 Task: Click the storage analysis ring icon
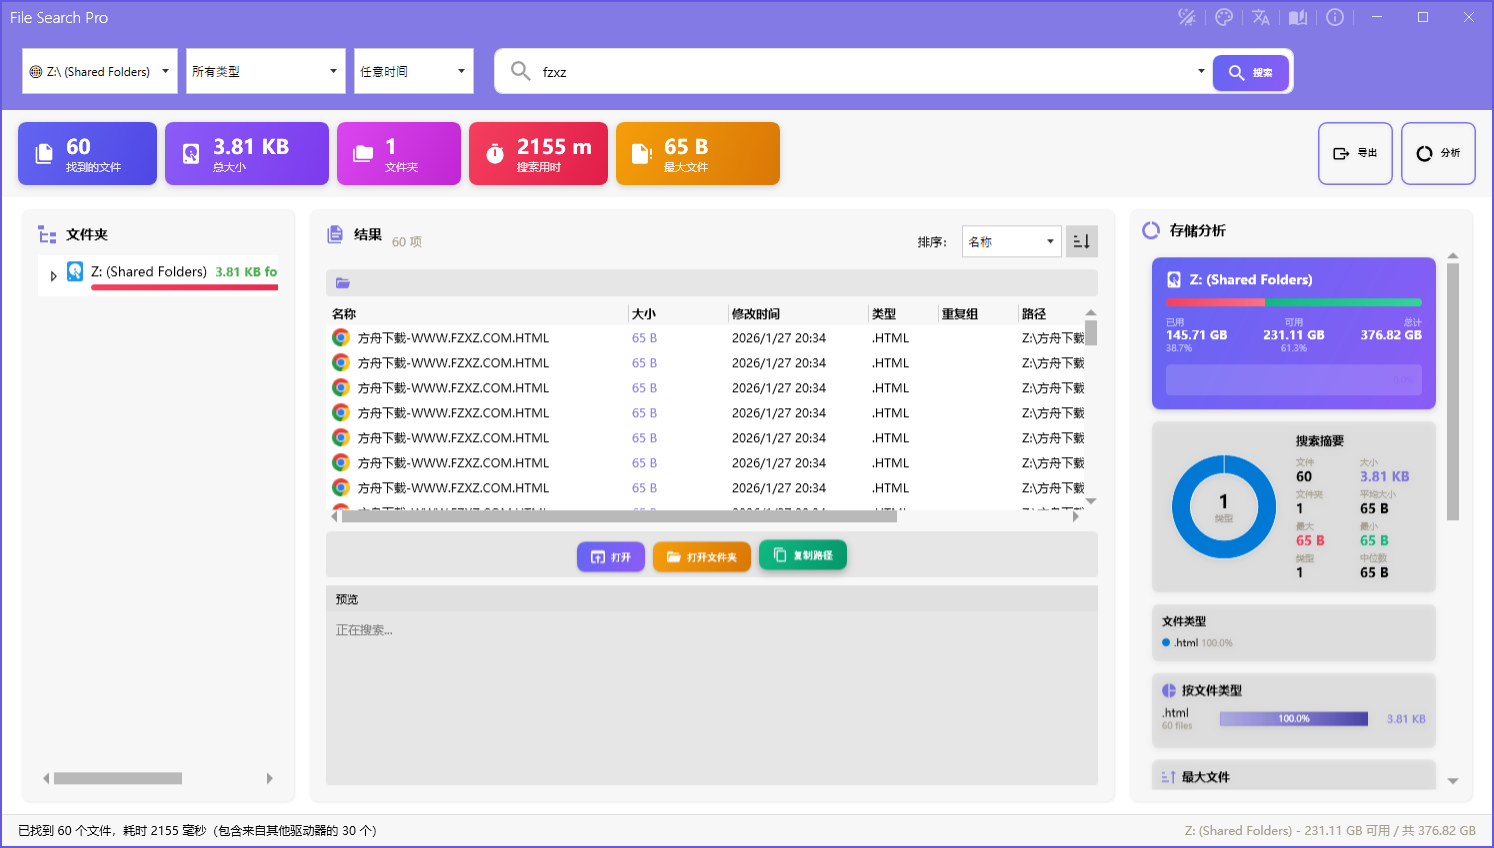pos(1151,230)
